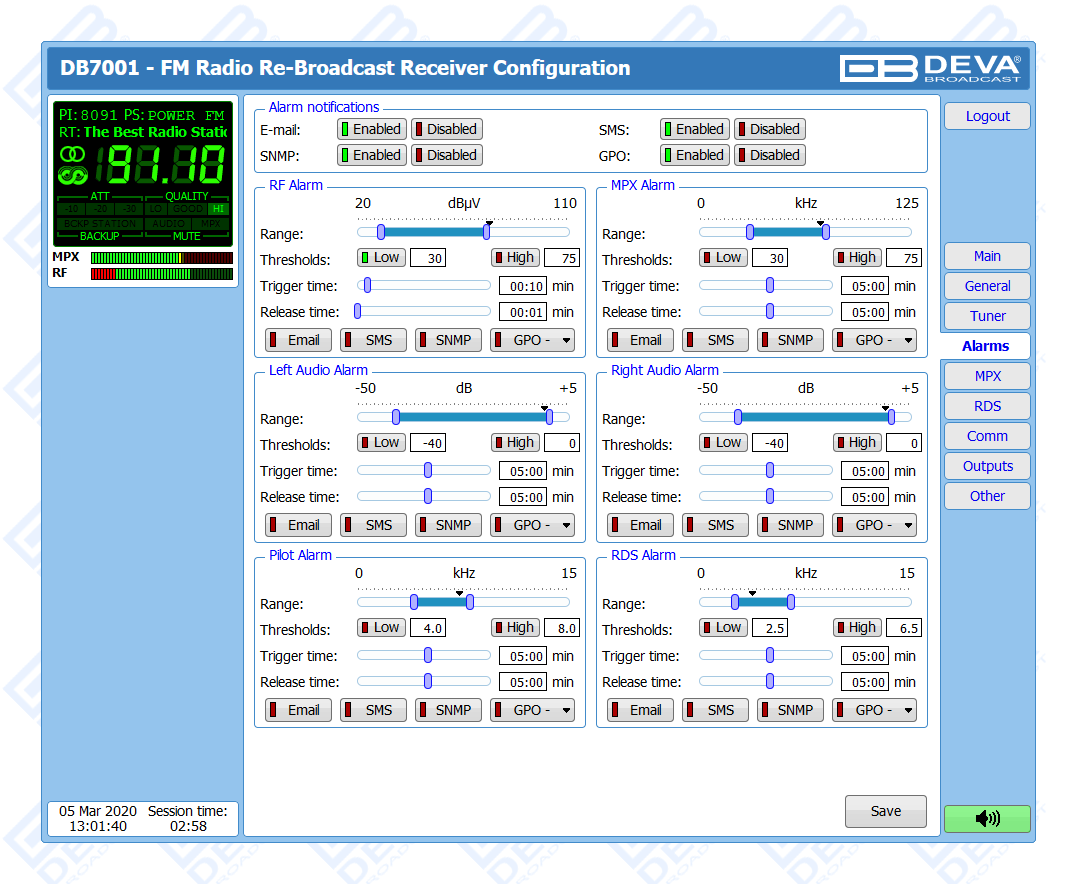
Task: Click the stereo indicator icon on the display
Action: (73, 155)
